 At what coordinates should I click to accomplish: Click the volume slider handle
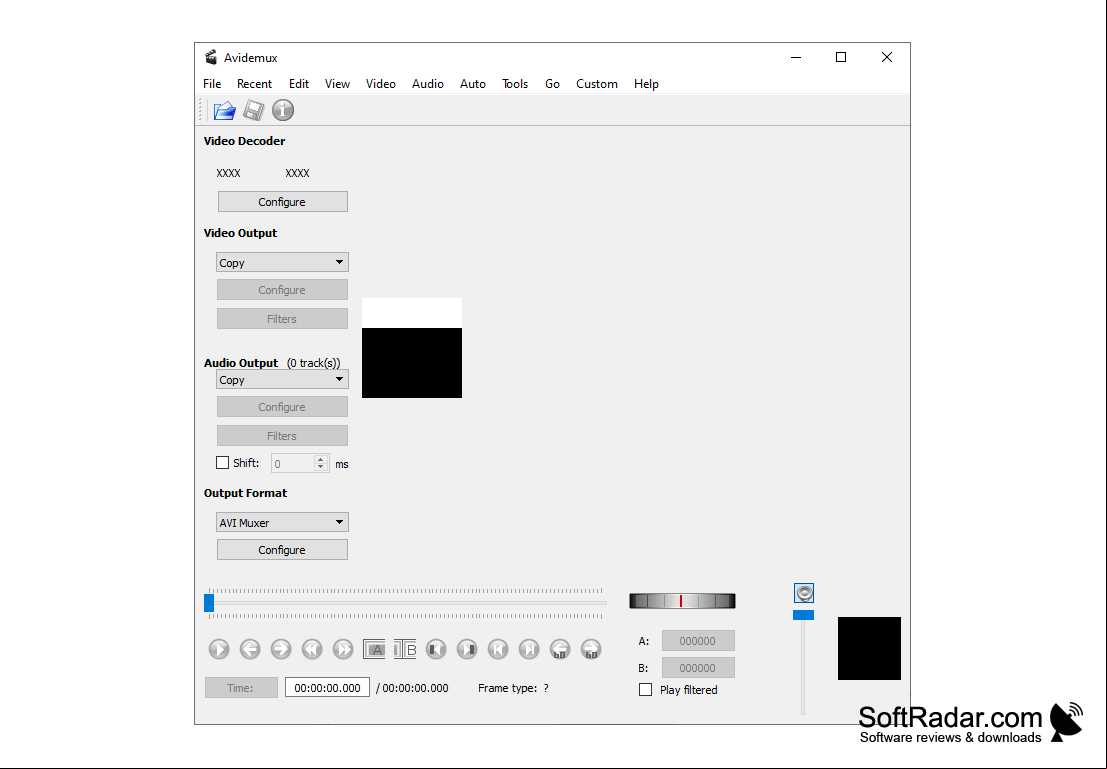pos(803,615)
